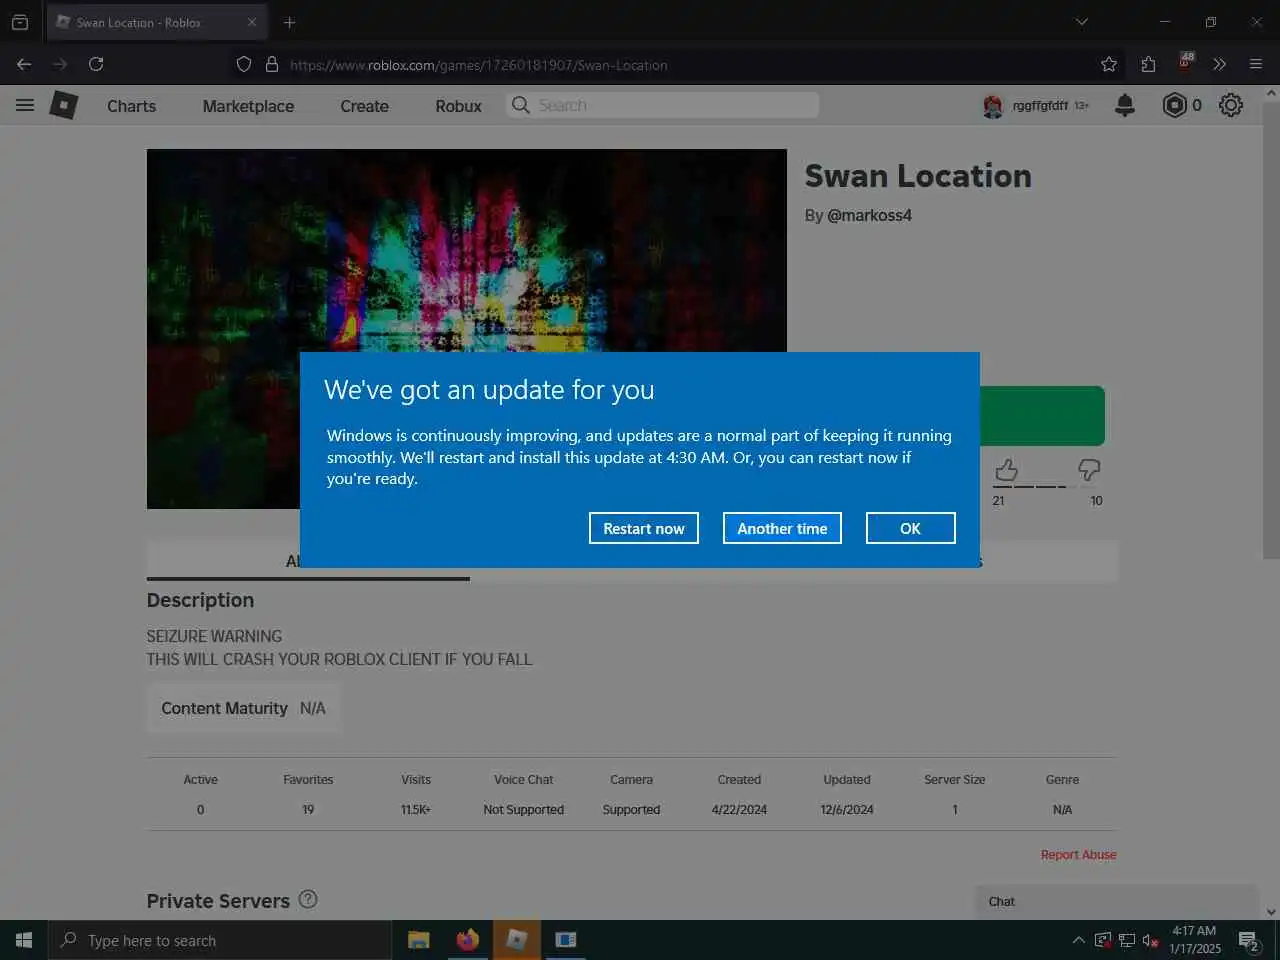
Task: Click the Favorites value 19
Action: (308, 810)
